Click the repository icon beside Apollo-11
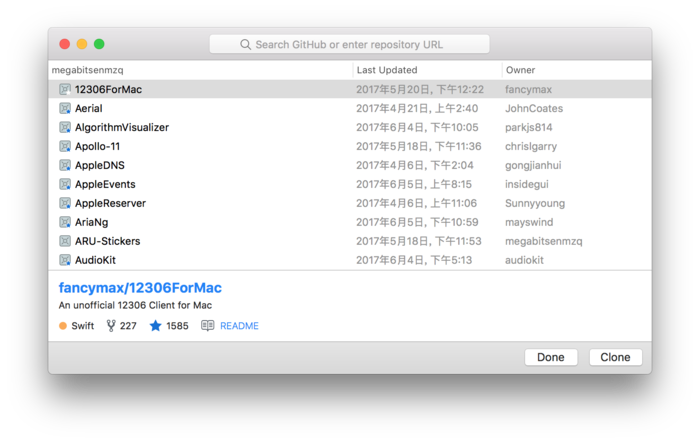 (x=65, y=146)
